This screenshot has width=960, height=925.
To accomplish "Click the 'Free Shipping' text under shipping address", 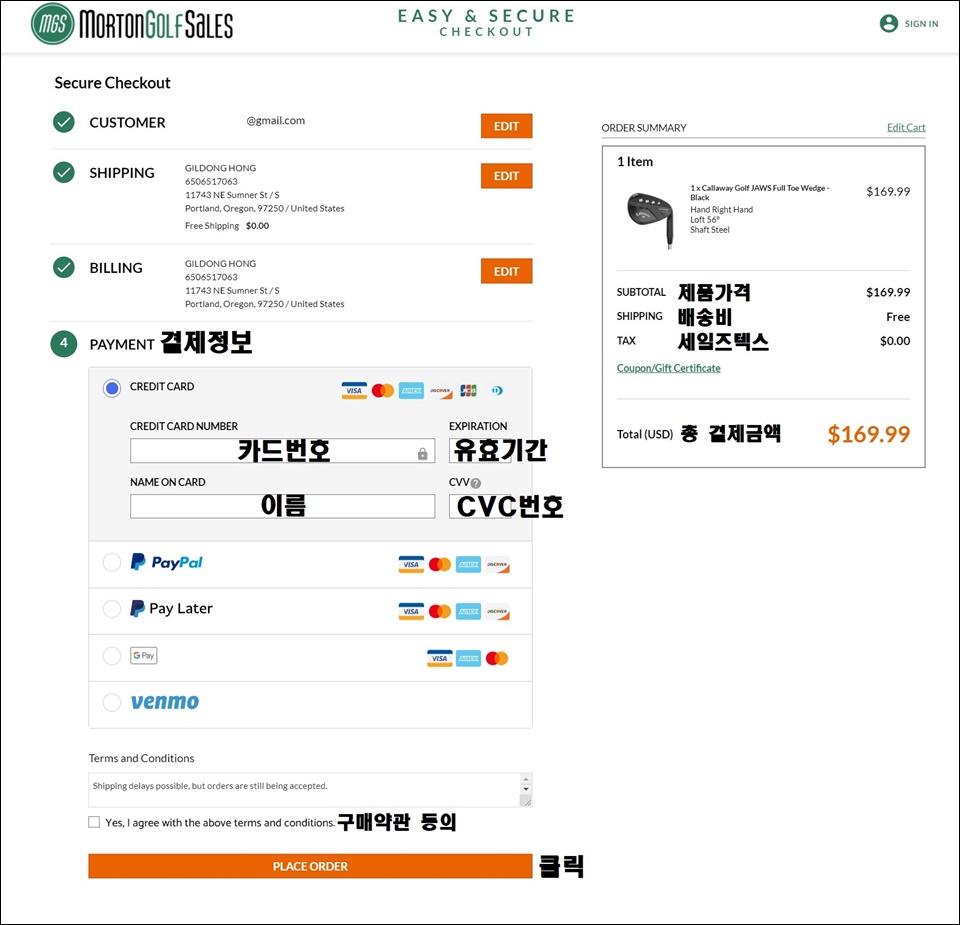I will point(212,226).
